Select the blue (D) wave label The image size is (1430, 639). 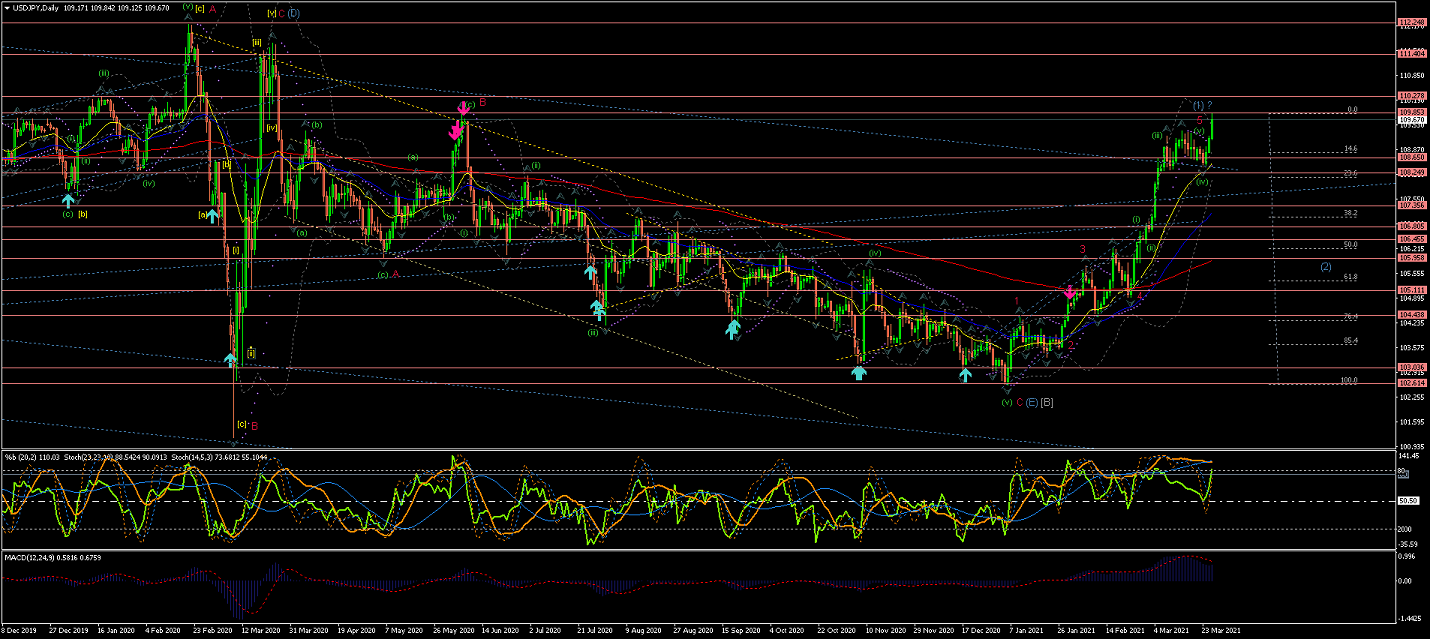(294, 13)
